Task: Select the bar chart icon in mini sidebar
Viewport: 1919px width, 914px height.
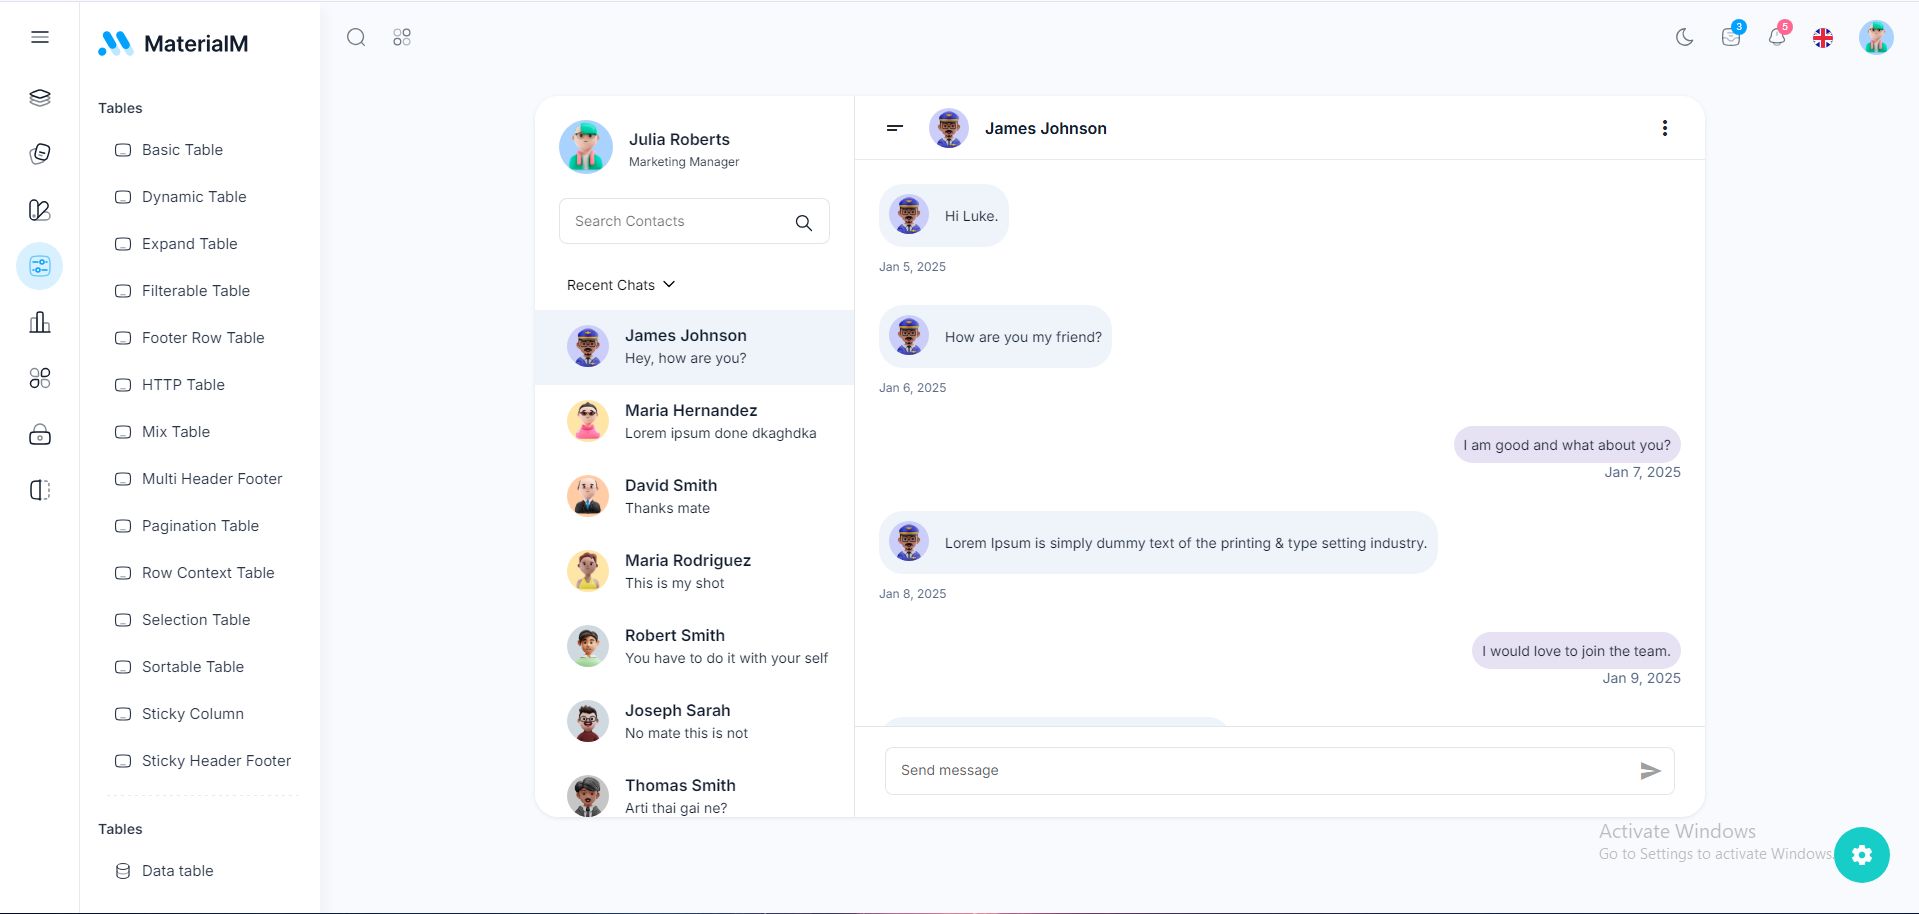Action: (40, 322)
